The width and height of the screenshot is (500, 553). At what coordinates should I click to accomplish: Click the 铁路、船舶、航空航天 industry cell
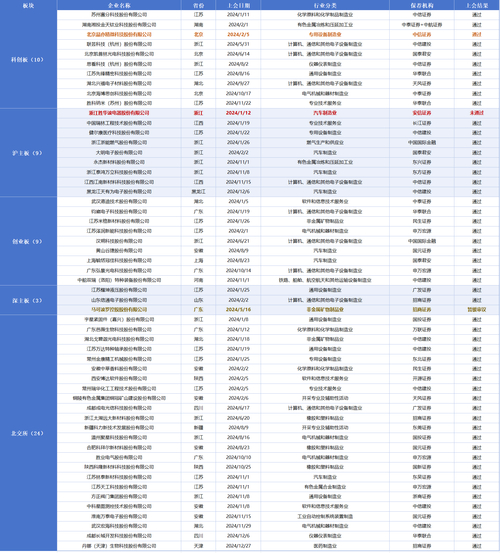tap(325, 280)
